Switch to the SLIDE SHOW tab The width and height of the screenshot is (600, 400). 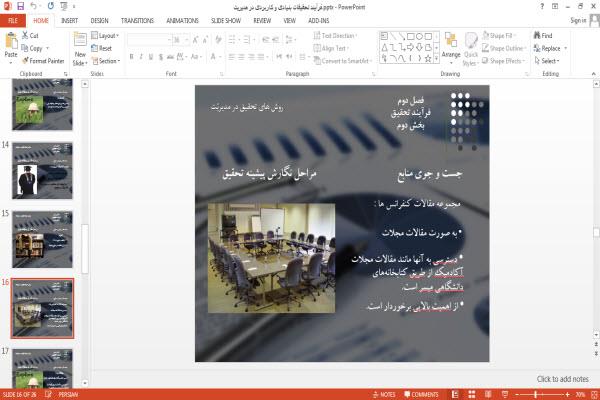tap(226, 21)
